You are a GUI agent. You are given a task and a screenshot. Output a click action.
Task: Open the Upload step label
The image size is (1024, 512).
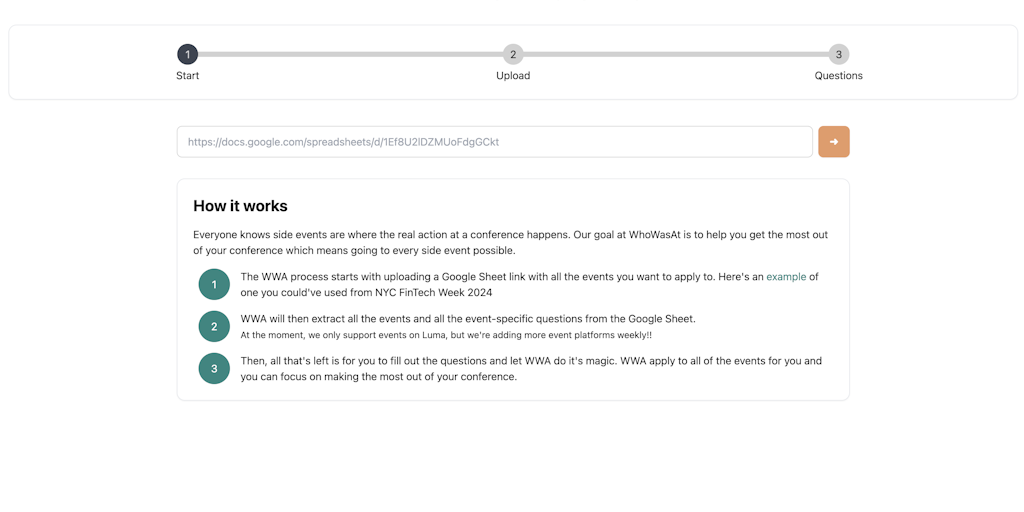[x=513, y=76]
